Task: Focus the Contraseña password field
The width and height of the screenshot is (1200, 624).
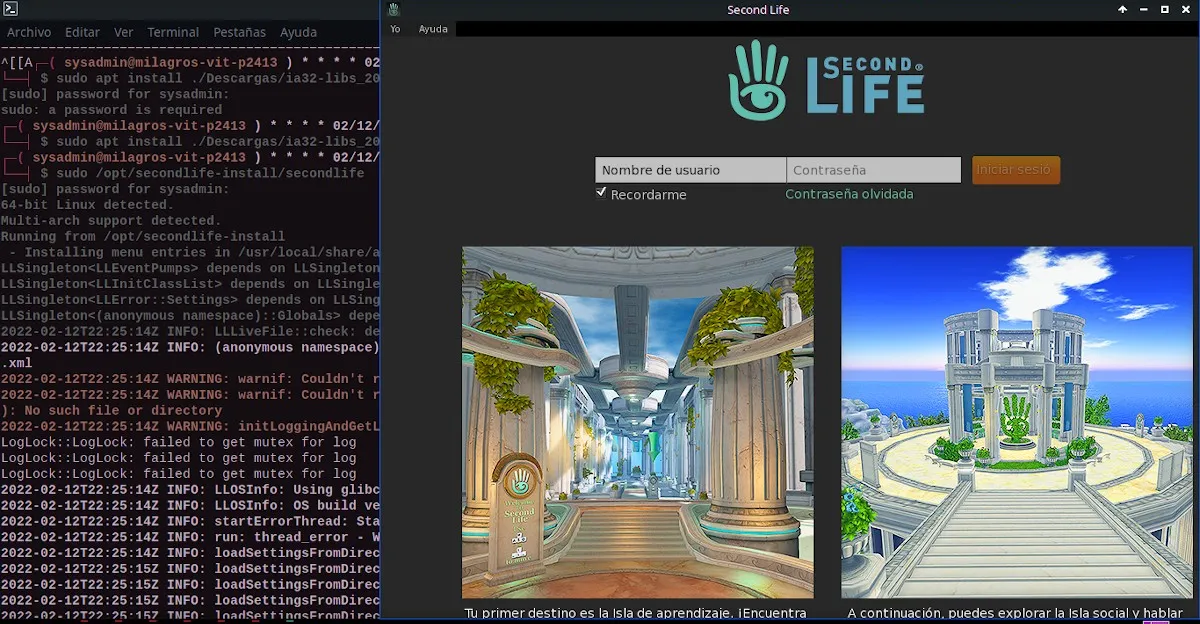Action: click(874, 170)
